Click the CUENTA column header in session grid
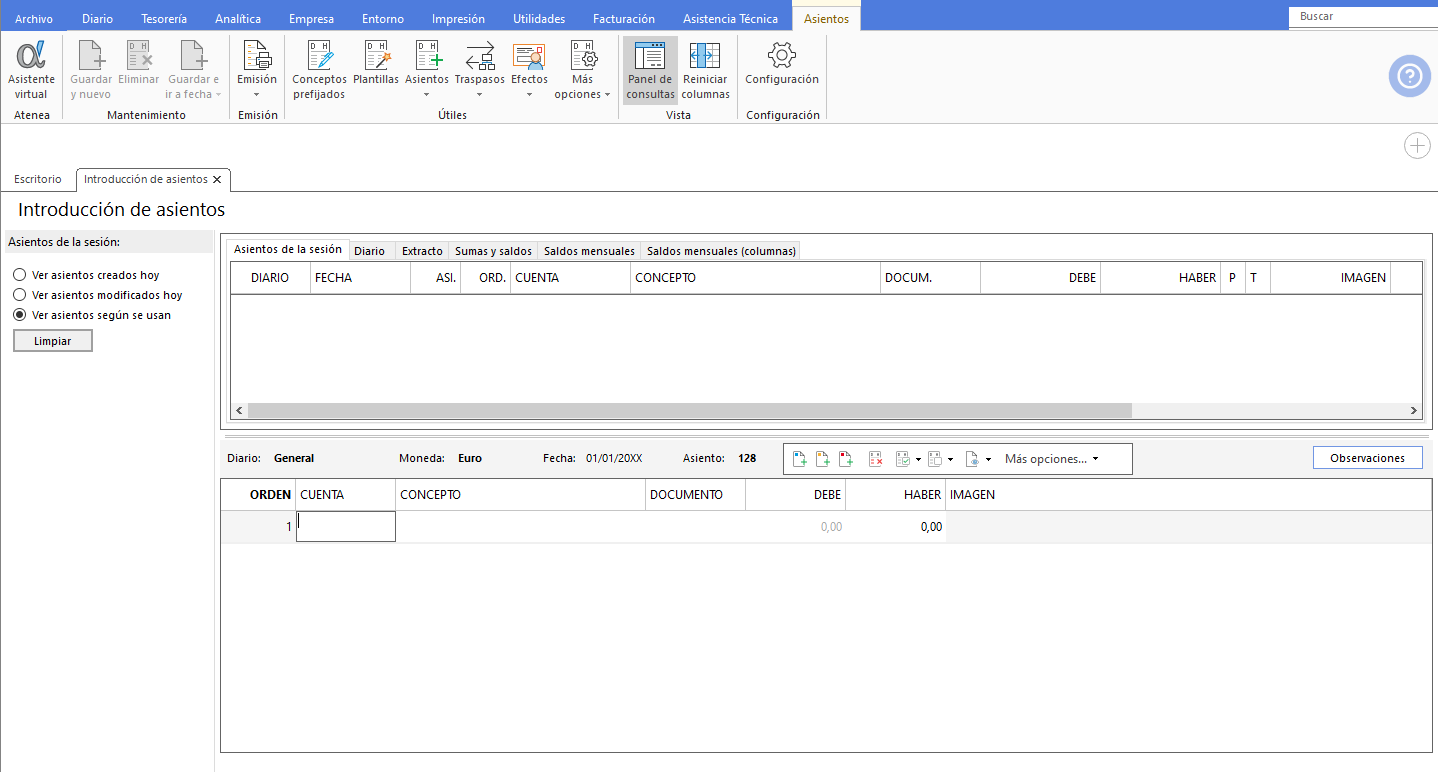 [x=571, y=278]
